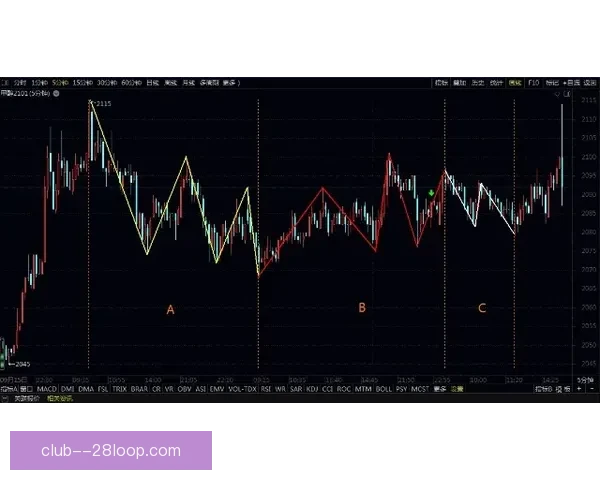
Task: Click the 2115 high price label
Action: 103,103
